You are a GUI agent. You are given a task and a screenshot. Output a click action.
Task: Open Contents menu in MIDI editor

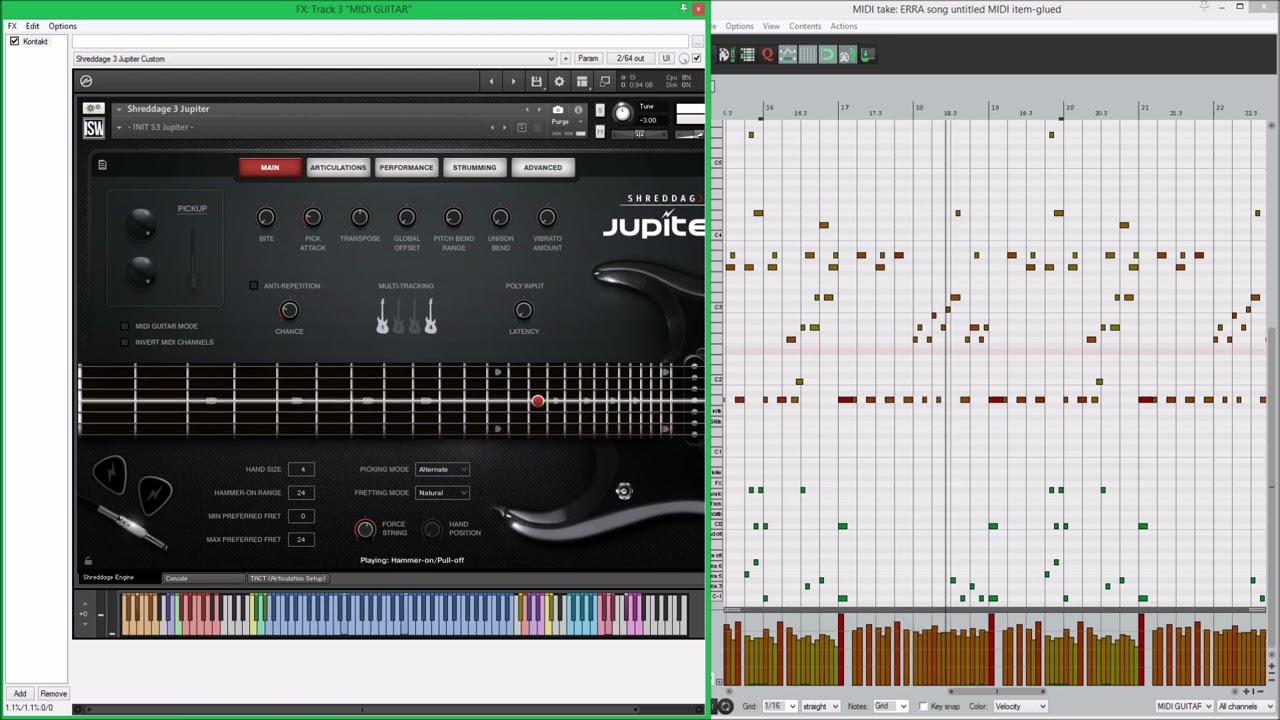(805, 26)
